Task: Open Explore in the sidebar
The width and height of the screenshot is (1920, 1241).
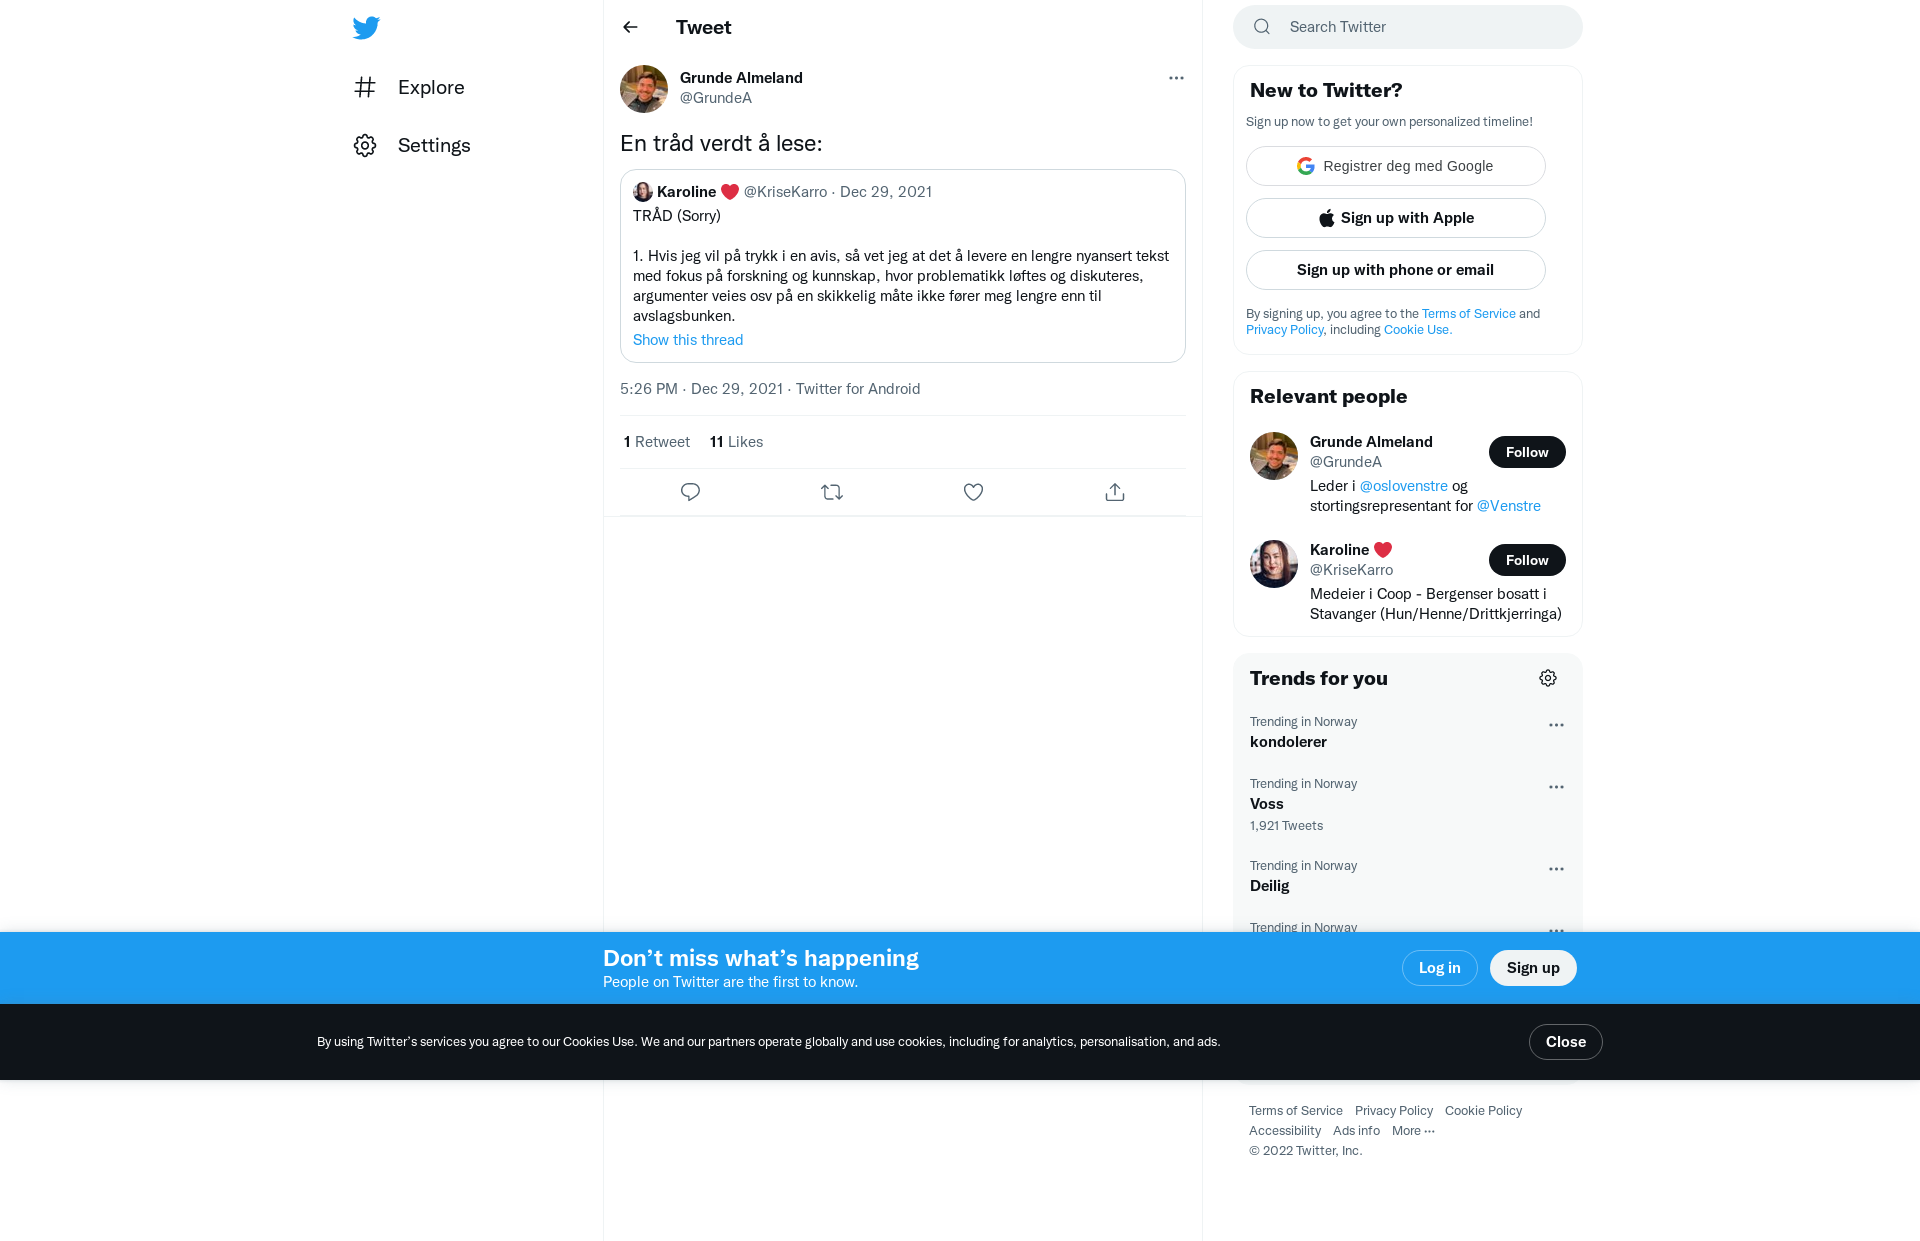Action: [x=409, y=87]
